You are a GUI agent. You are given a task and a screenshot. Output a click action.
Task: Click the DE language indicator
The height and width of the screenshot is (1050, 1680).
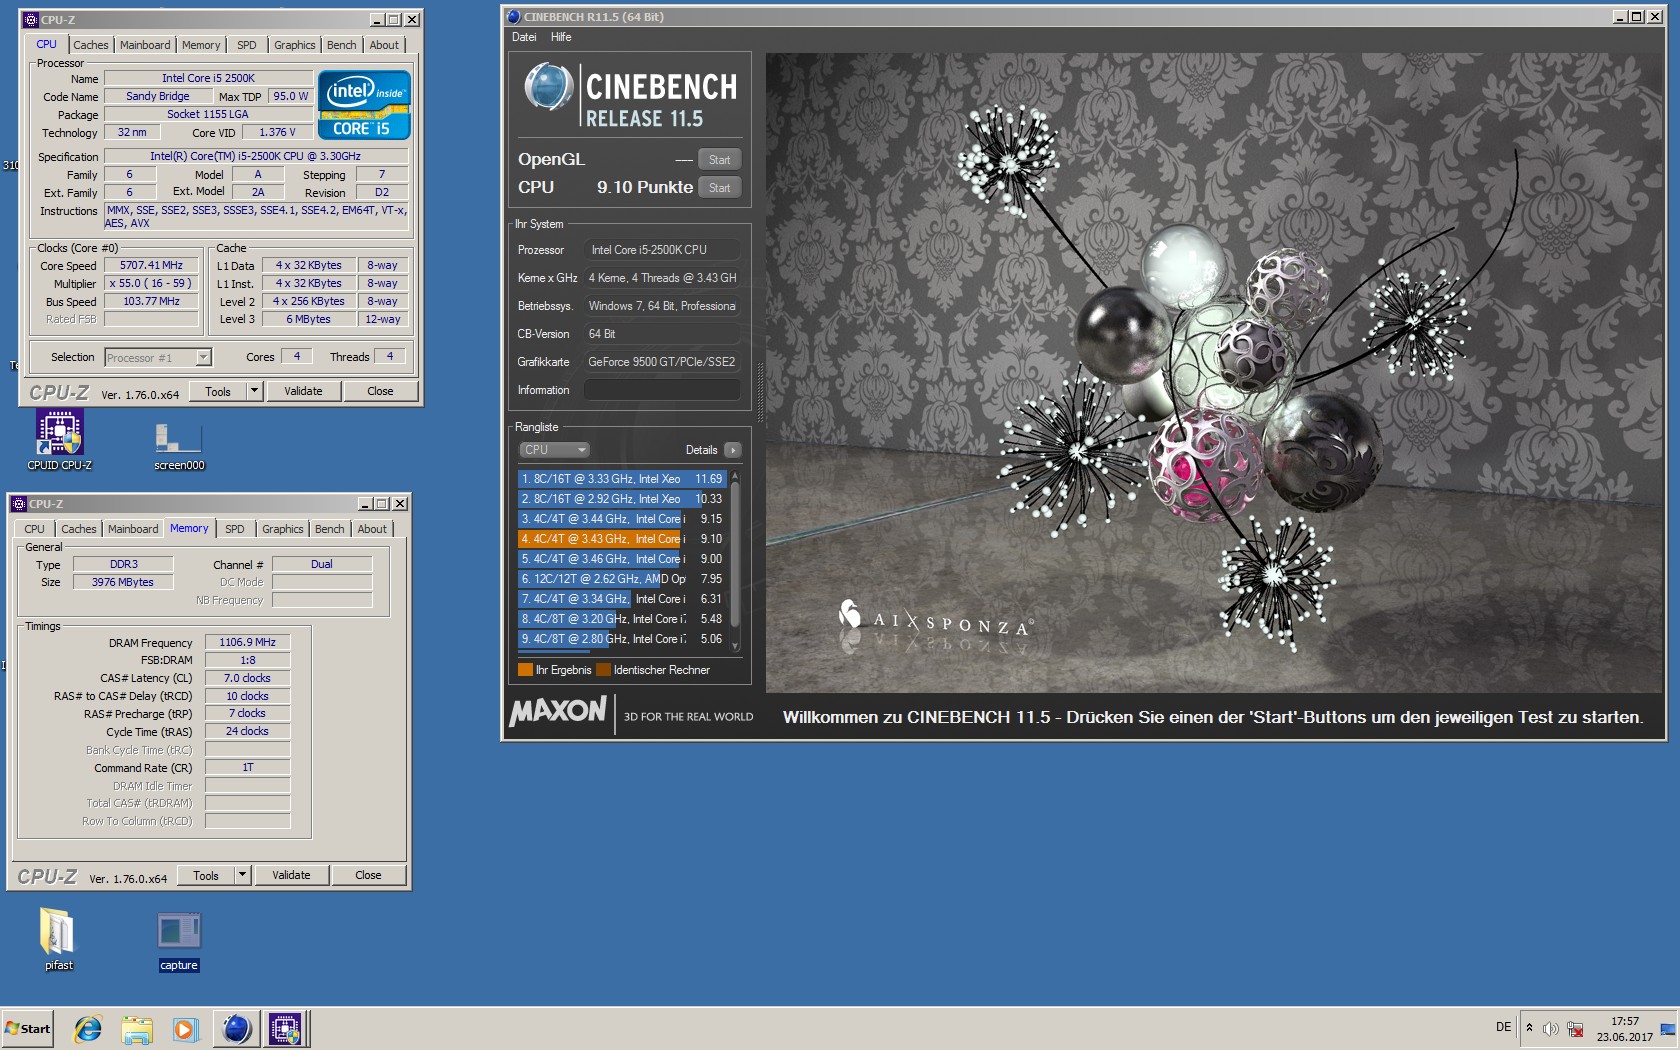click(x=1503, y=1027)
